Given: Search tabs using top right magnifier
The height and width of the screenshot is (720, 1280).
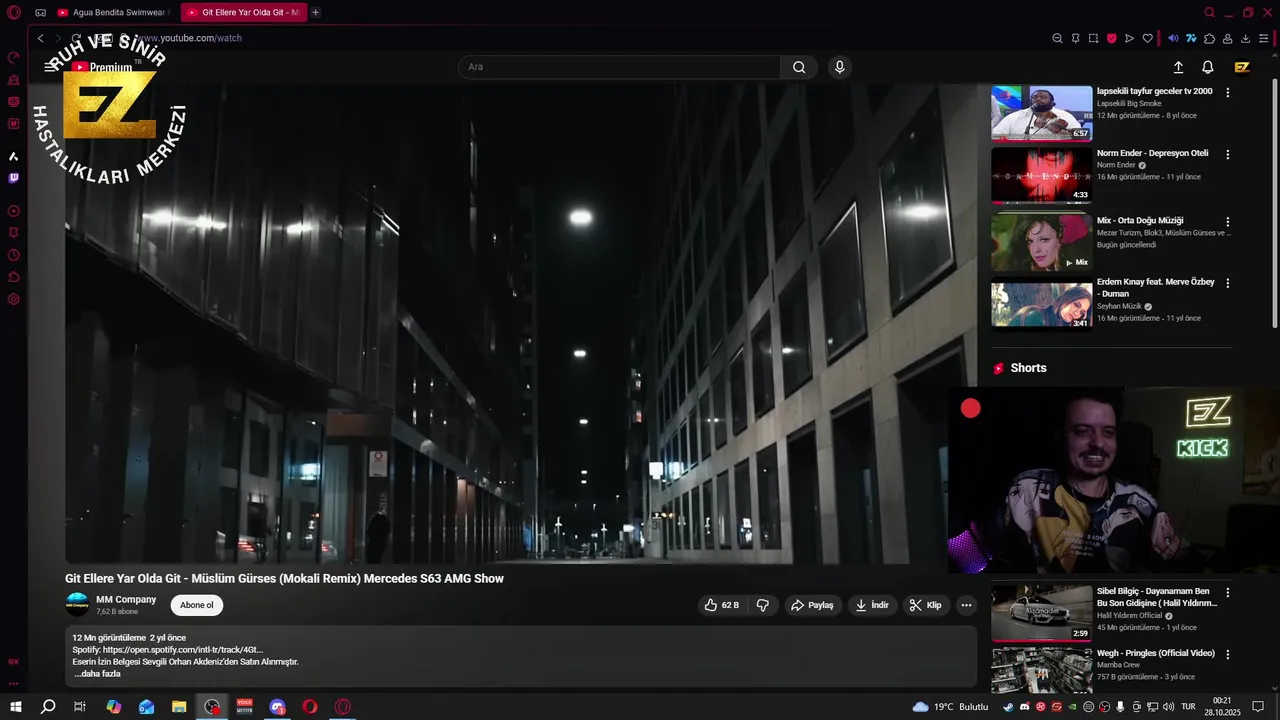Looking at the screenshot, I should [x=1209, y=13].
